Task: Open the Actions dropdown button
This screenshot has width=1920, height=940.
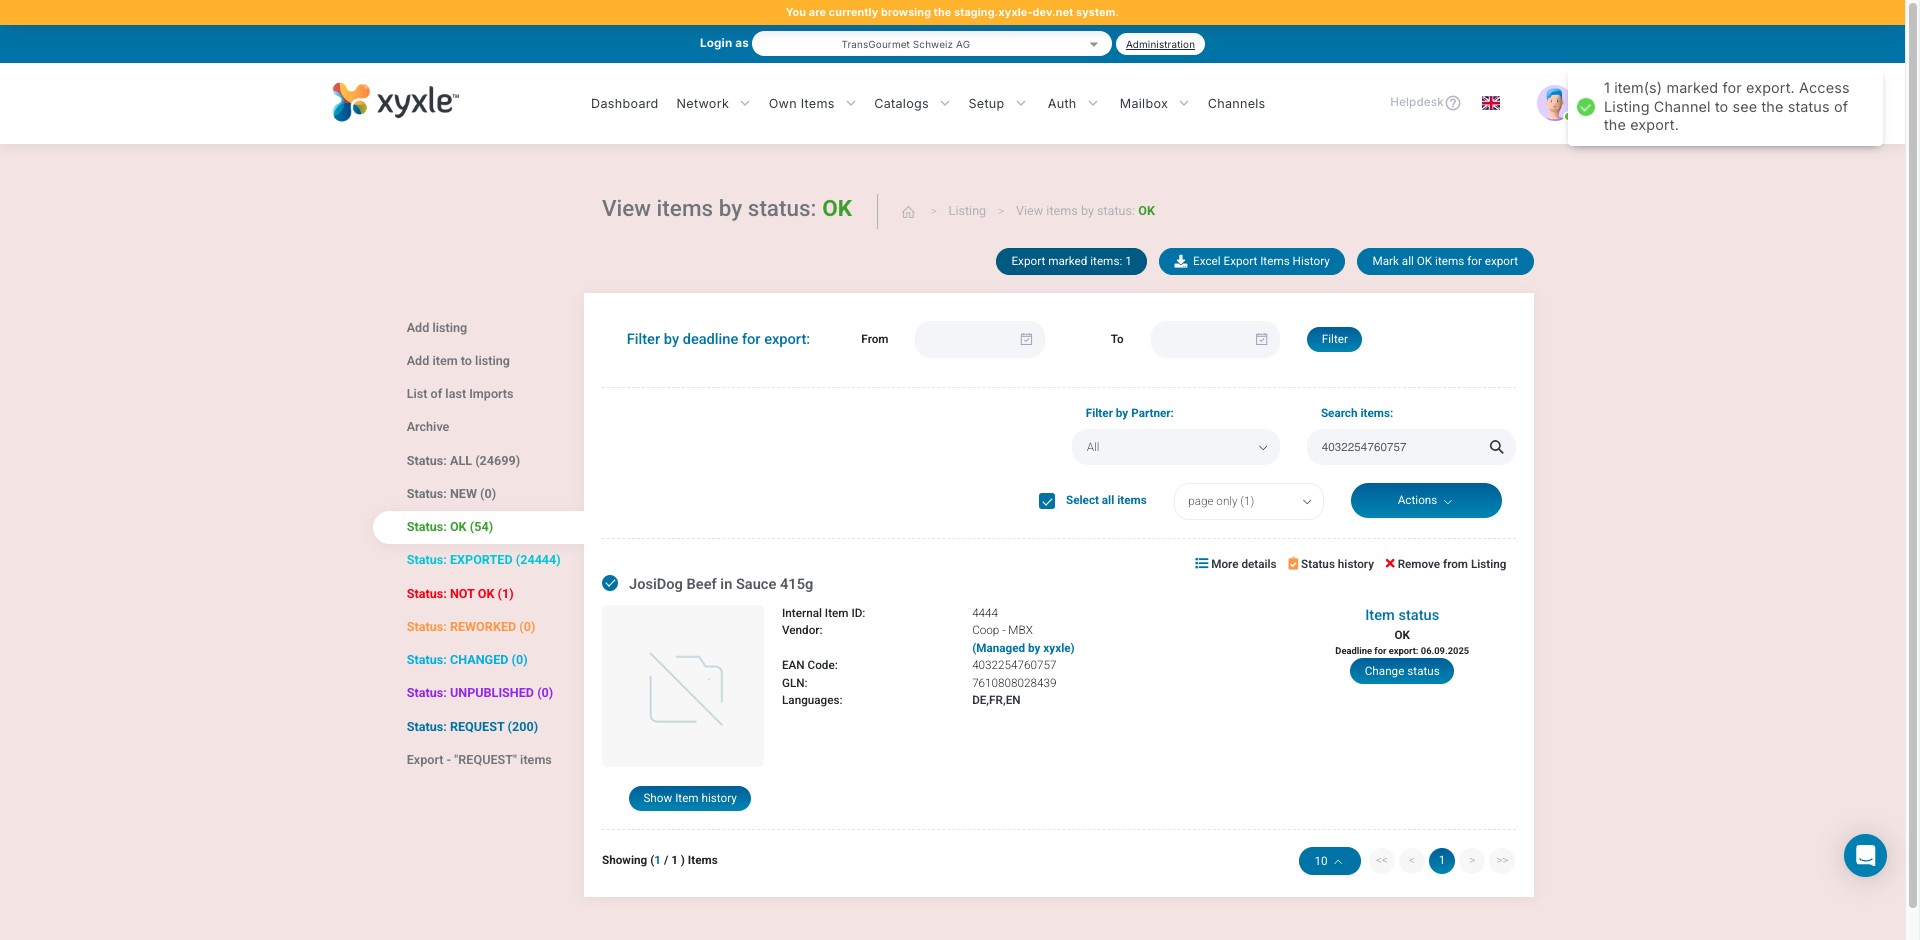Action: pyautogui.click(x=1426, y=501)
